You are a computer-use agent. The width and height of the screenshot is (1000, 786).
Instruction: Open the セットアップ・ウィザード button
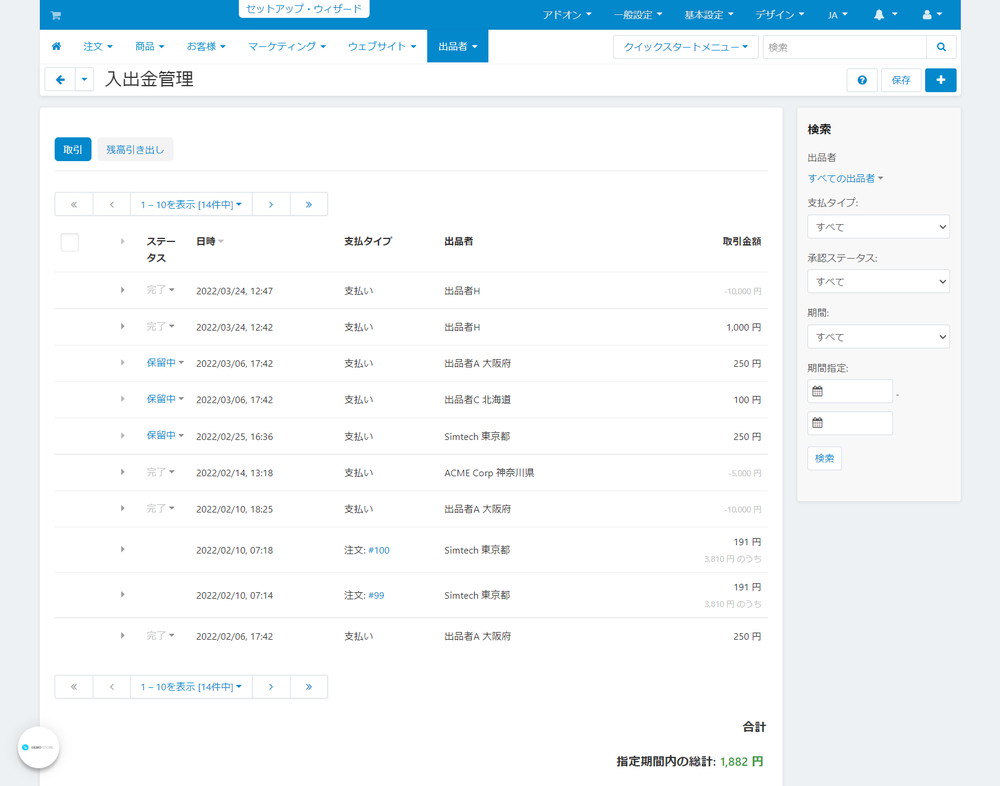(304, 9)
